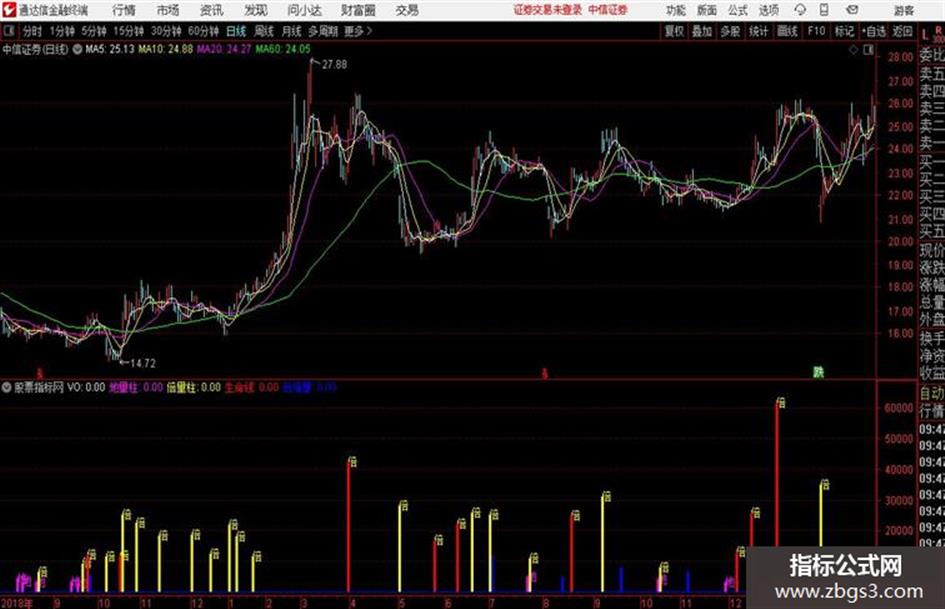Screen dimensions: 945x609
Task: Open the 财富圈 menu
Action: coord(359,10)
